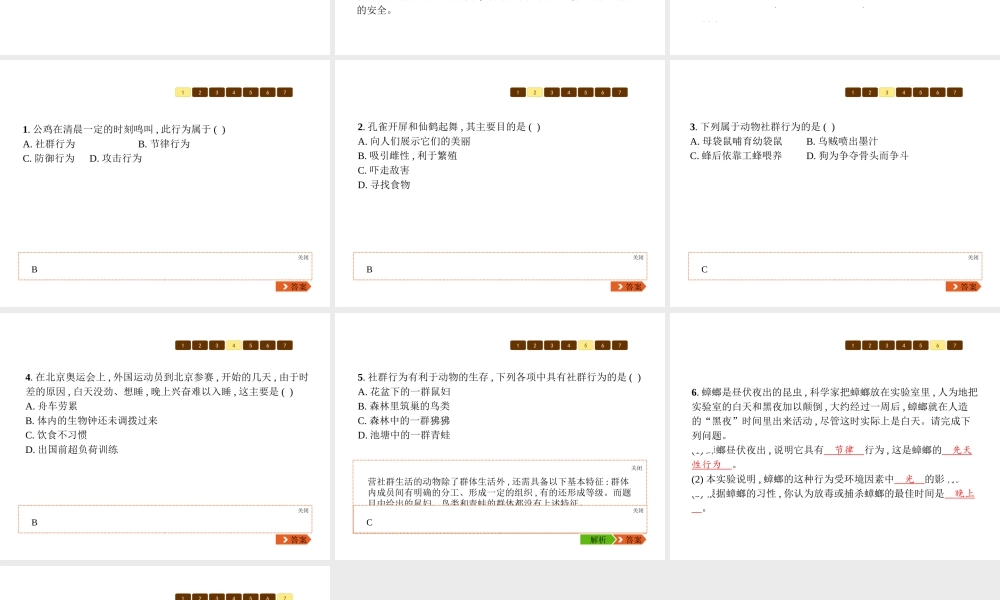Select page tab 1 on question 6 slide
1000x600 pixels.
[x=853, y=345]
